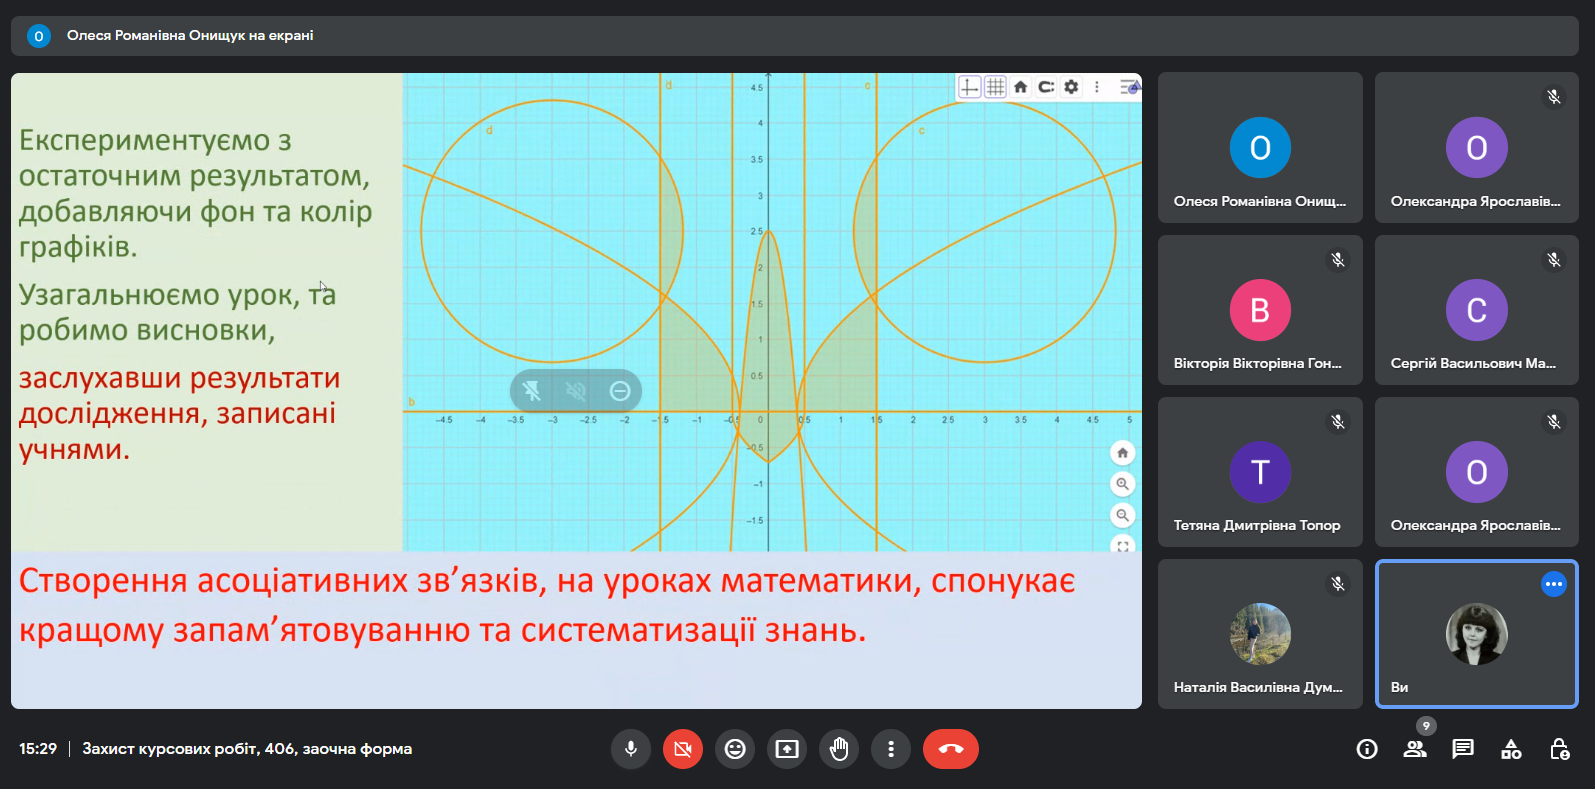This screenshot has width=1595, height=789.
Task: Click the pink B avatar of Вікторія
Action: 1260,310
